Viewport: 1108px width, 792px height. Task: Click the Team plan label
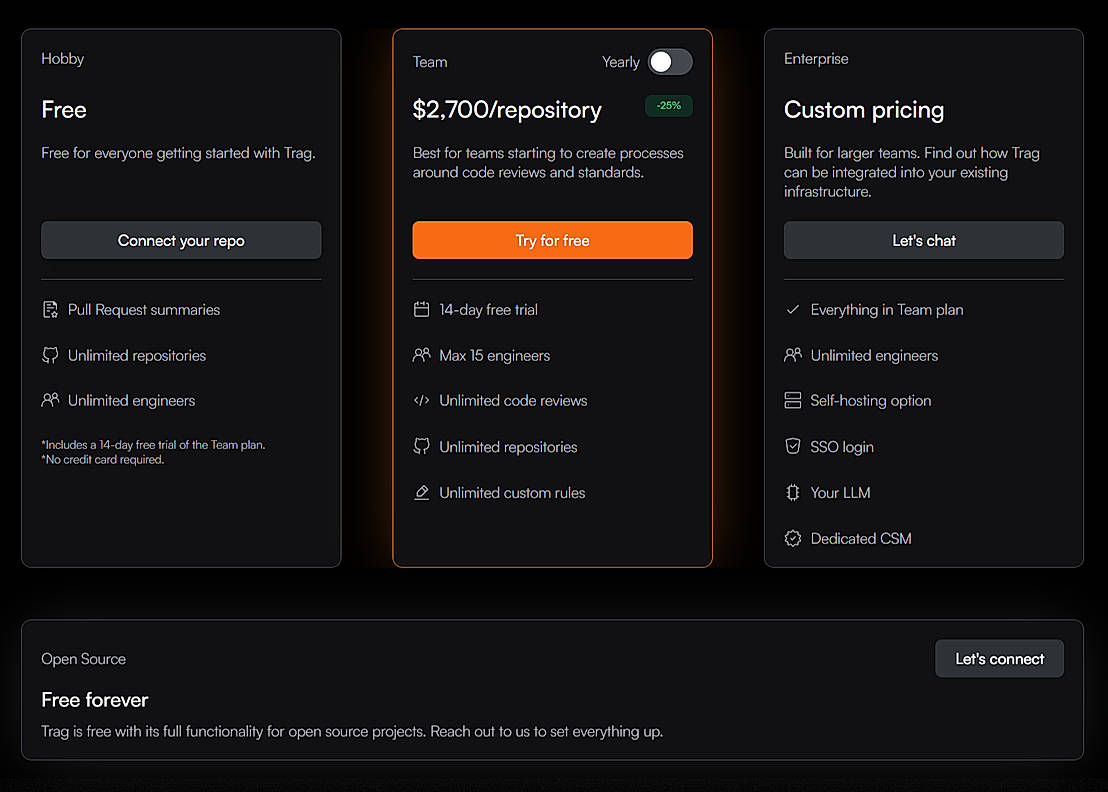pyautogui.click(x=430, y=62)
